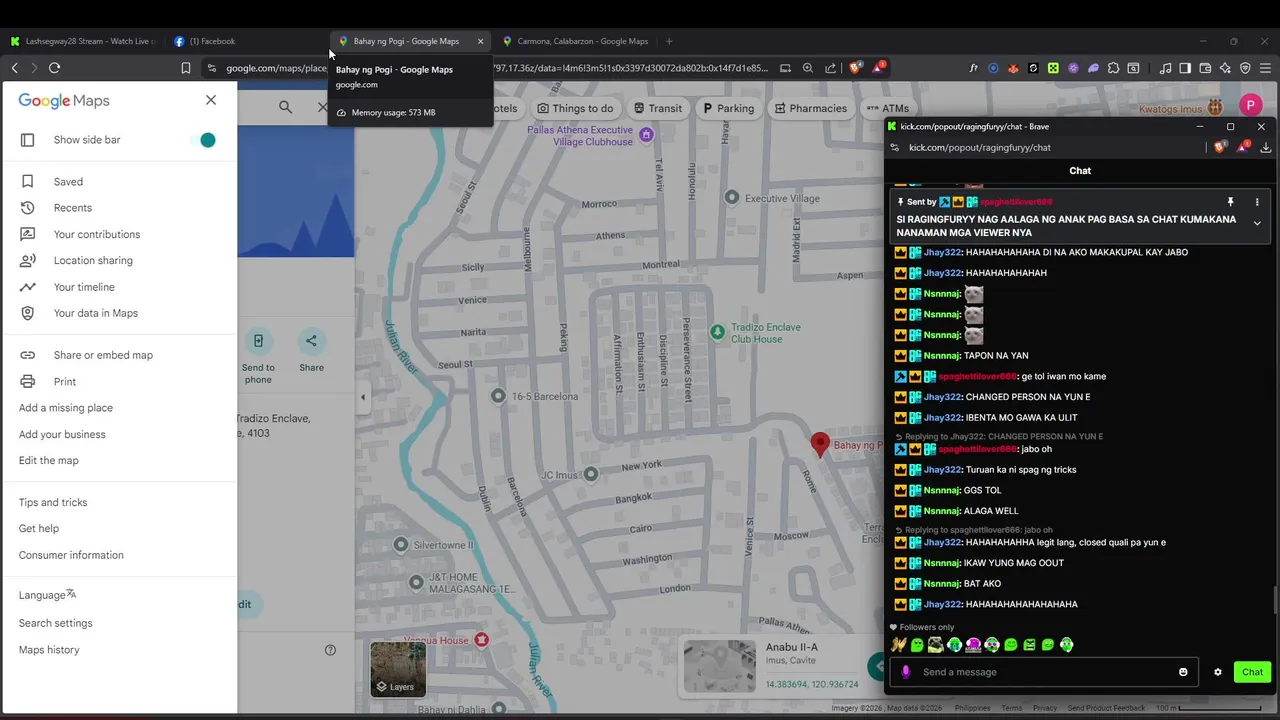The height and width of the screenshot is (720, 1280).
Task: Click the Brave Shields icon in address bar
Action: tap(855, 68)
